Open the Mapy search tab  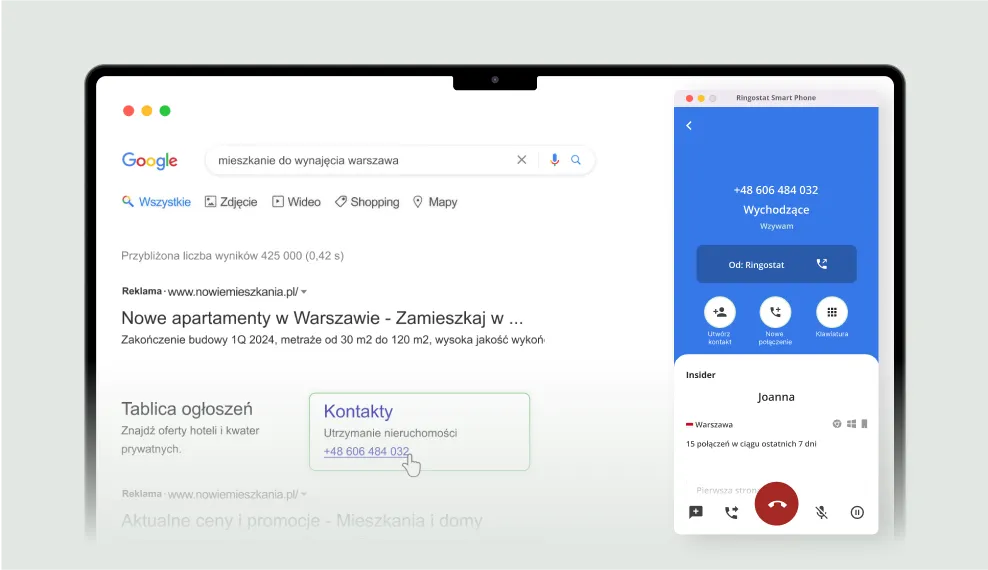coord(434,202)
